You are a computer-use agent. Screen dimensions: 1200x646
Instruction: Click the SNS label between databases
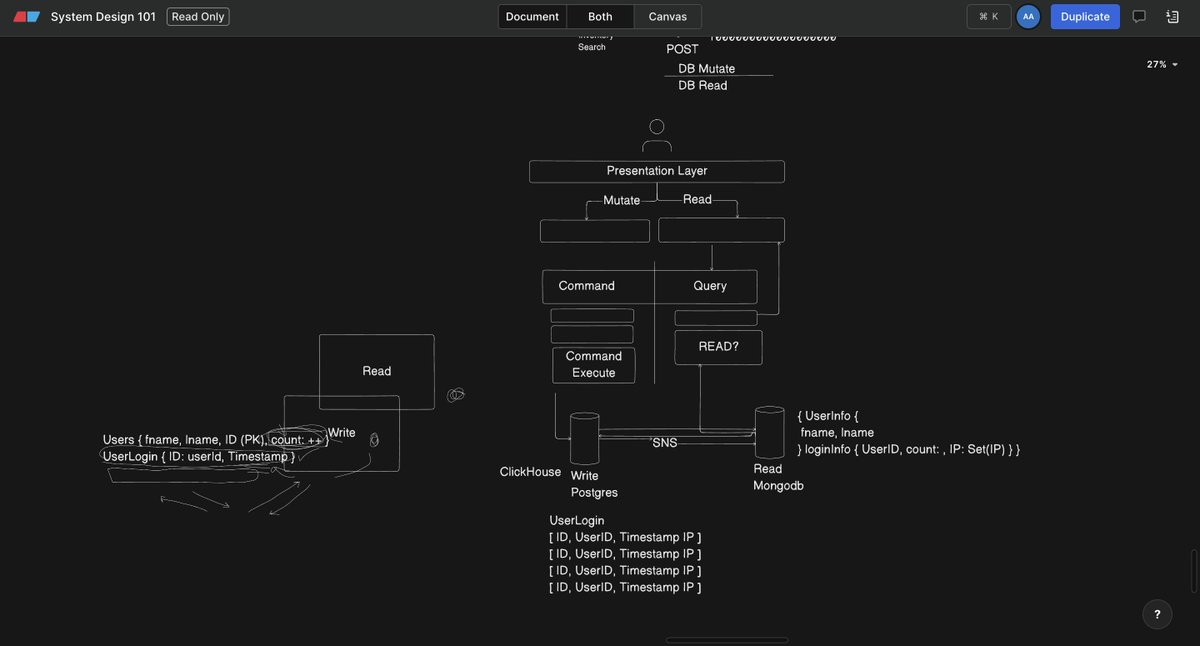[x=665, y=442]
